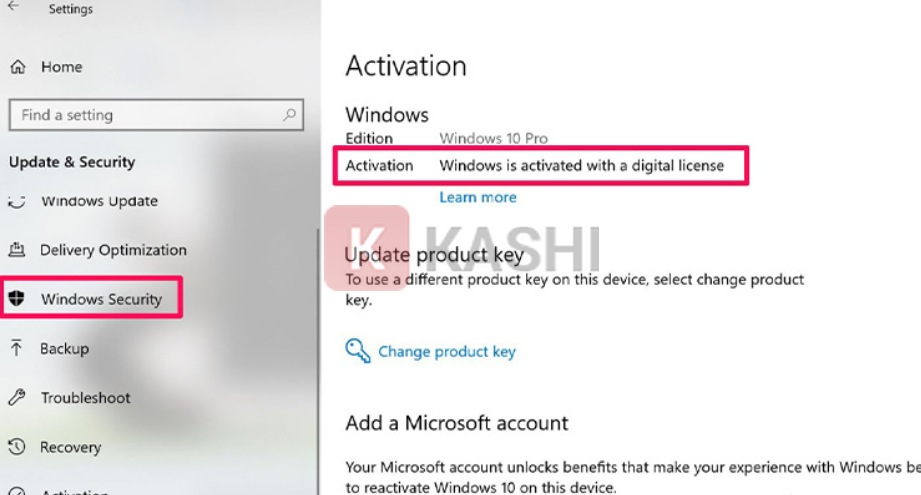Click the Windows Security shield icon
Viewport: 921px width, 495px height.
[16, 298]
